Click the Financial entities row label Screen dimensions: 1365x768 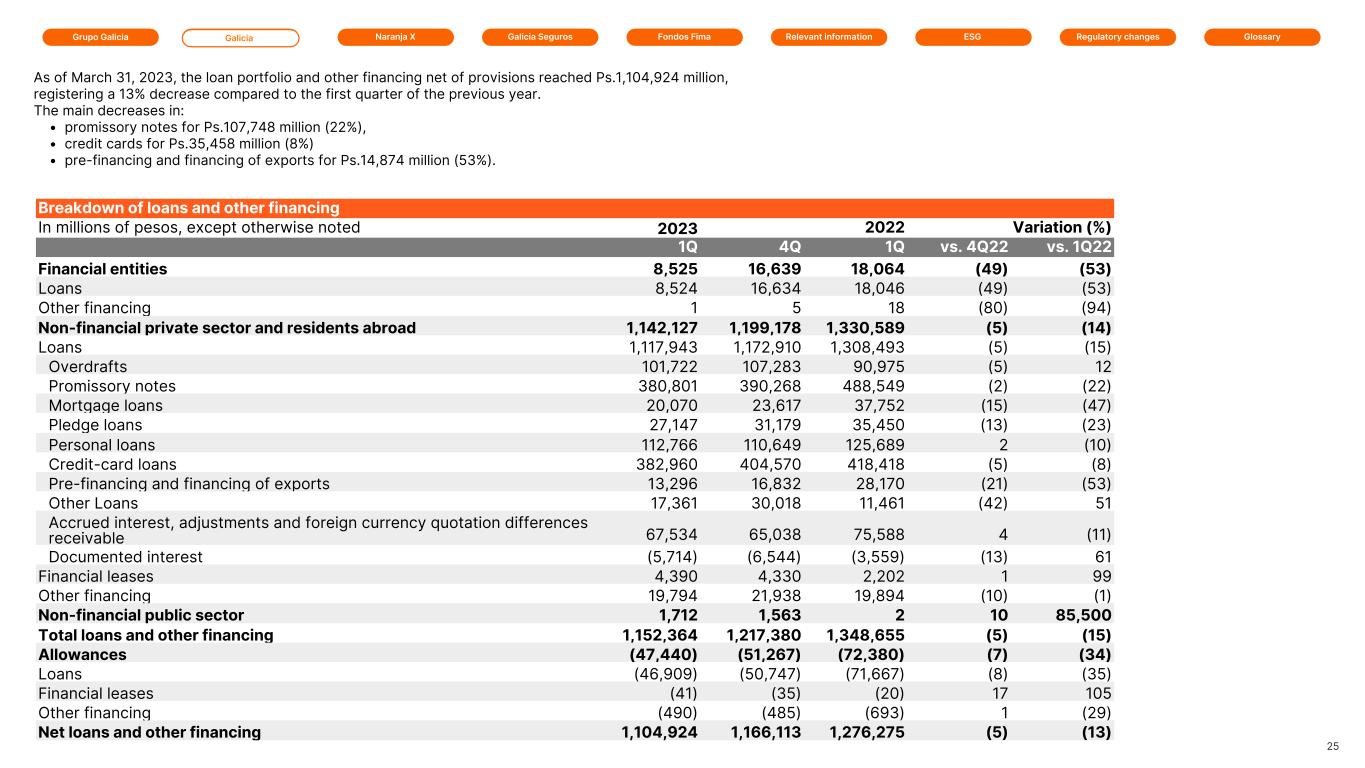(103, 269)
